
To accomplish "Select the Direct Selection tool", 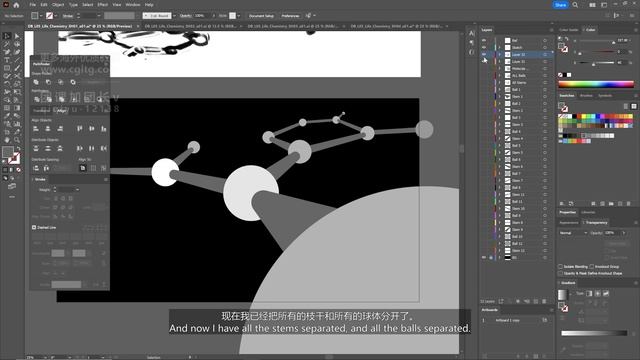I will 17,36.
